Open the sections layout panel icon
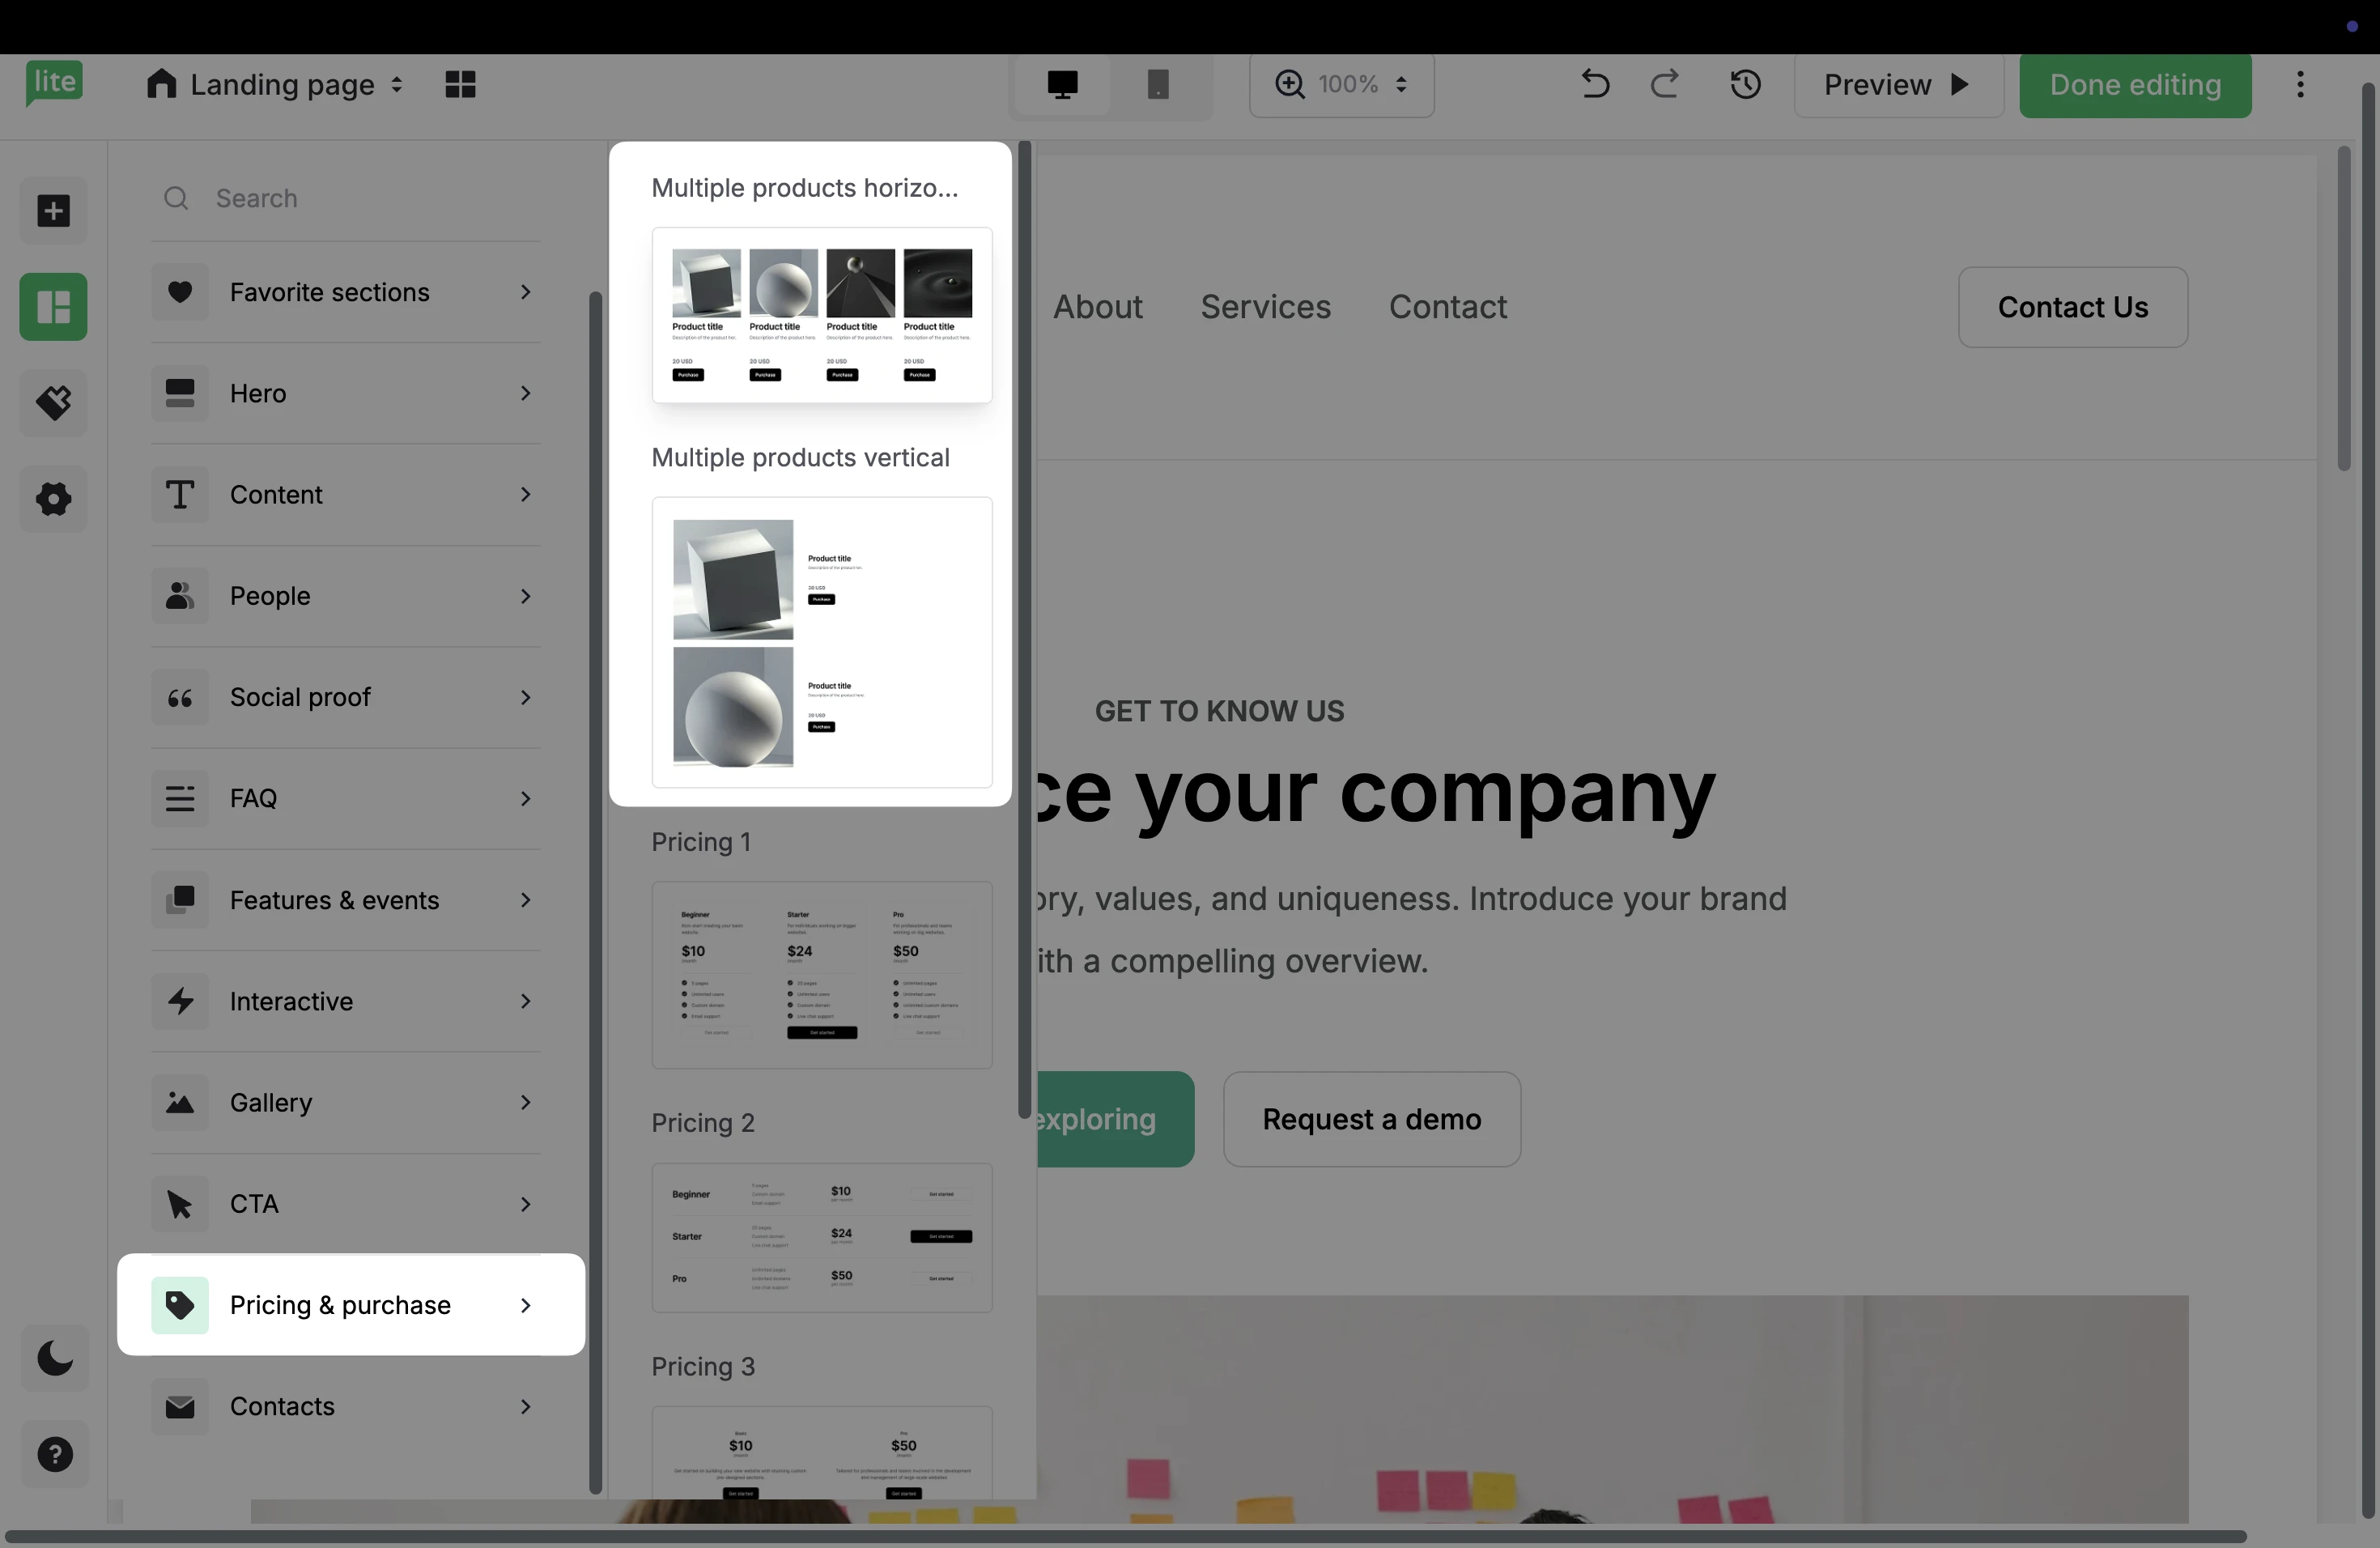The width and height of the screenshot is (2380, 1548). point(53,307)
